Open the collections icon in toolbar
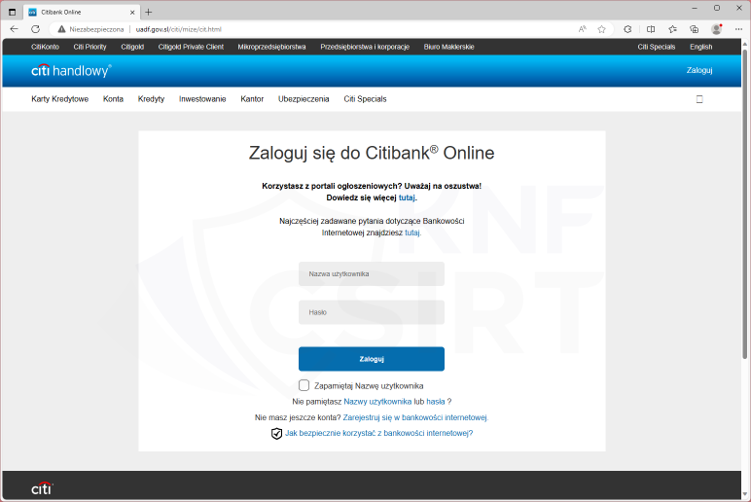751x502 pixels. click(x=694, y=29)
